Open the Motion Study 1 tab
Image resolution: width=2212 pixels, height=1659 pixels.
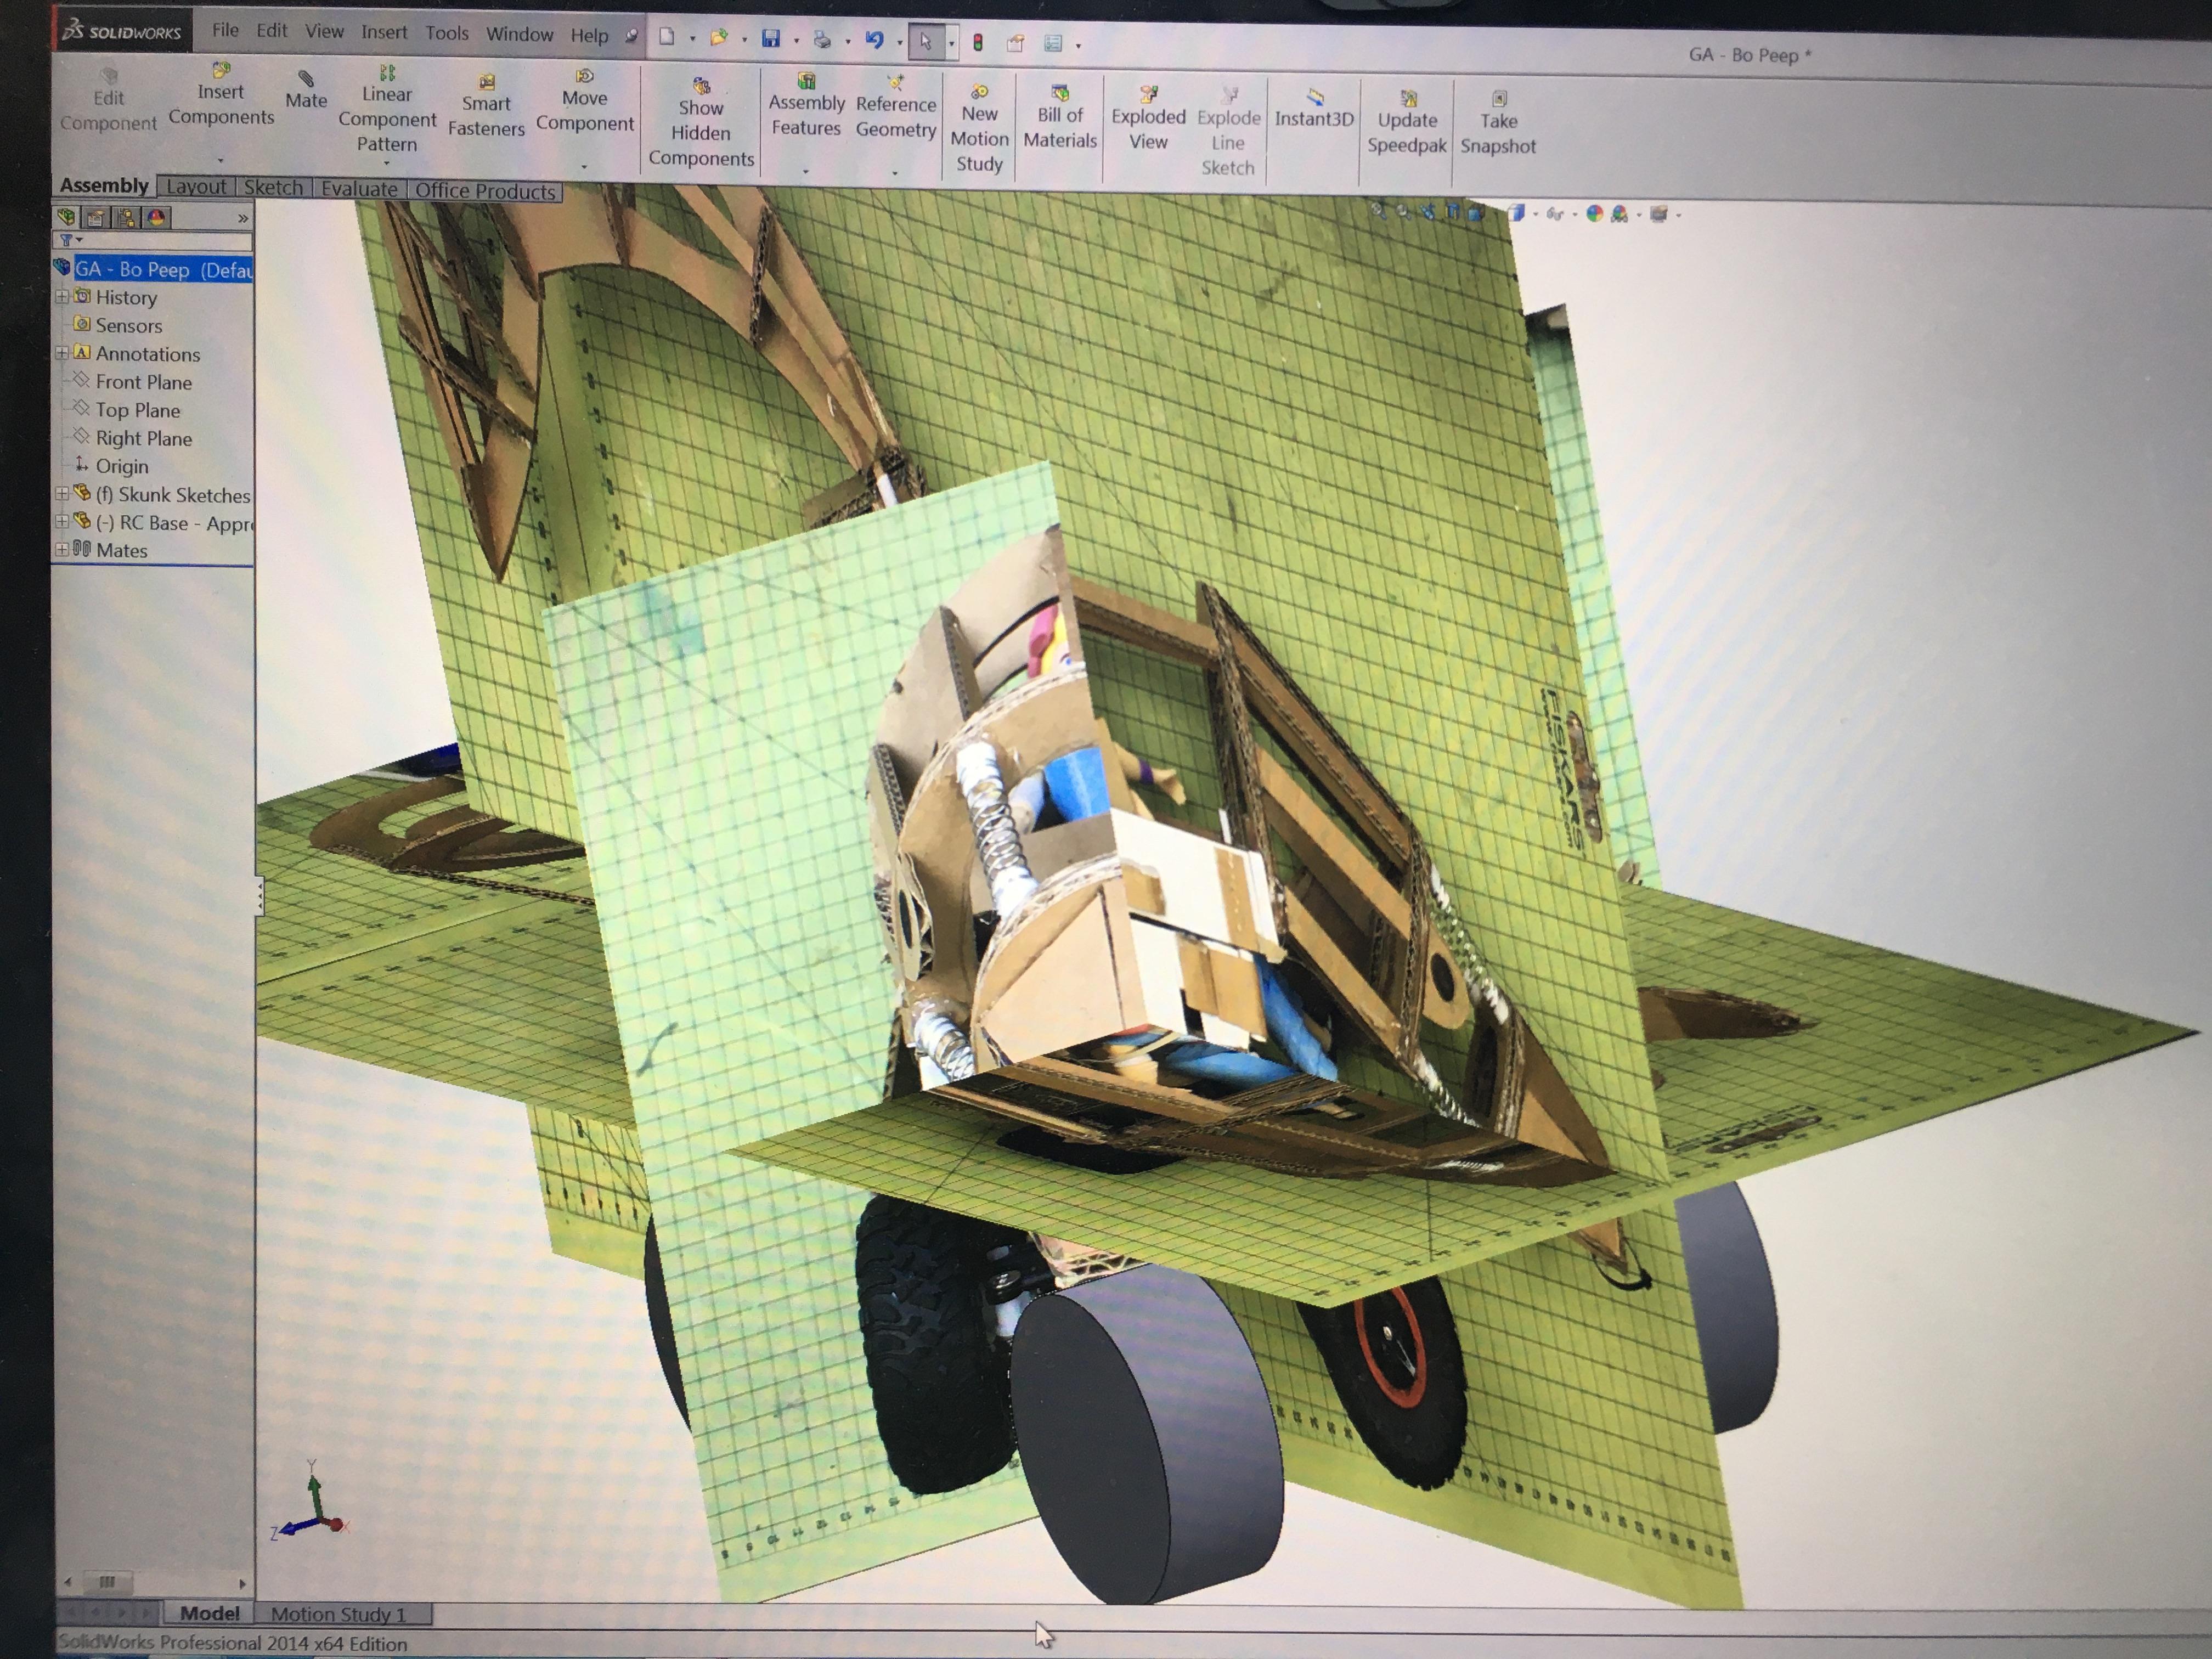pos(338,1614)
